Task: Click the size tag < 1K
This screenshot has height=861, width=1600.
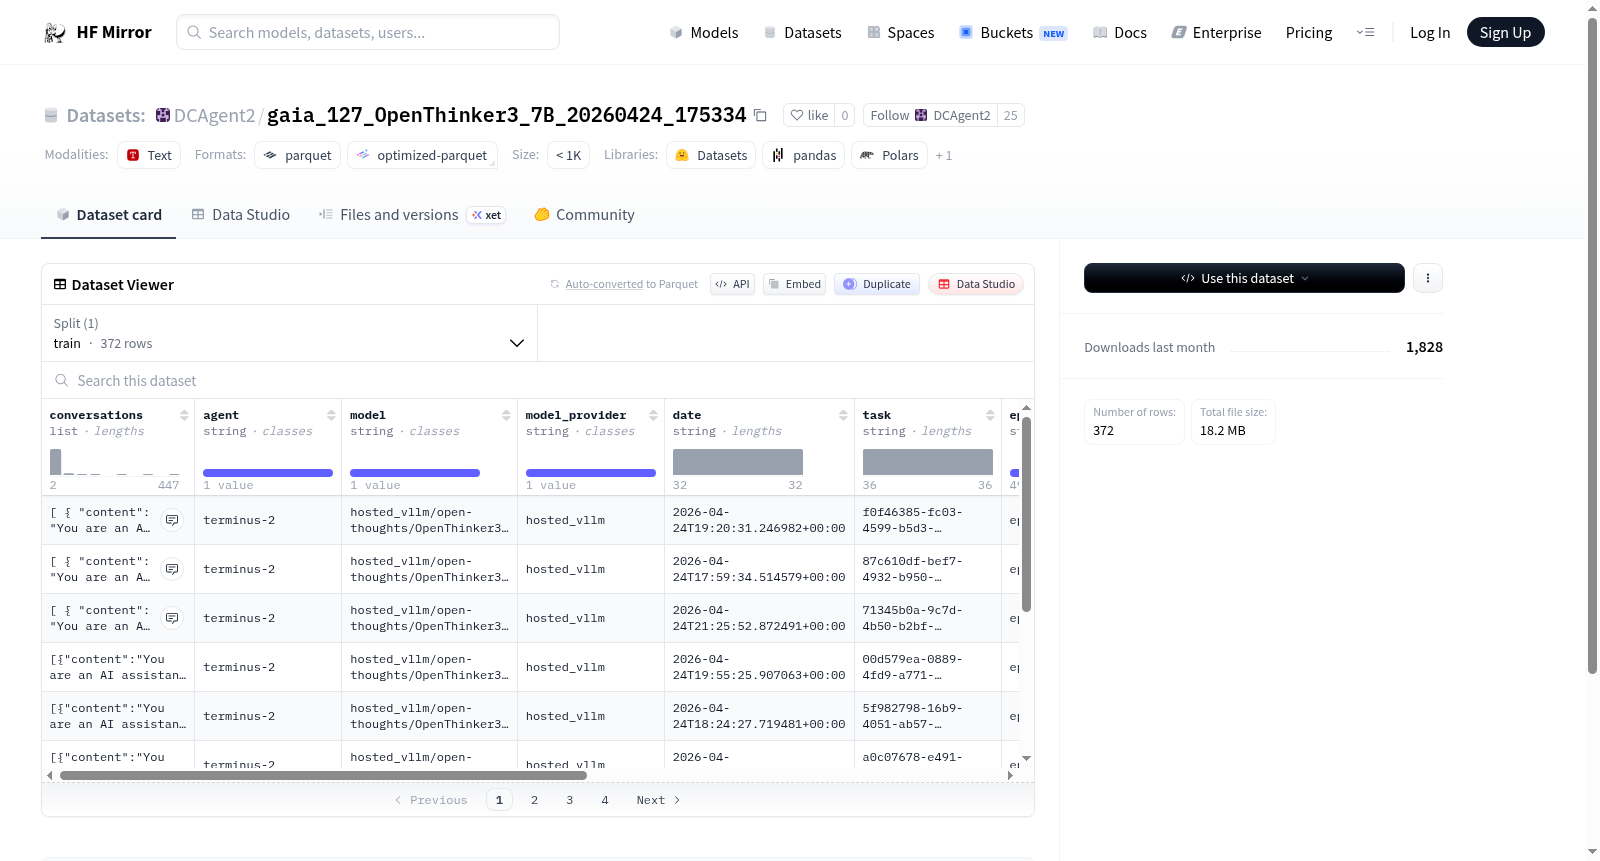Action: 568,155
